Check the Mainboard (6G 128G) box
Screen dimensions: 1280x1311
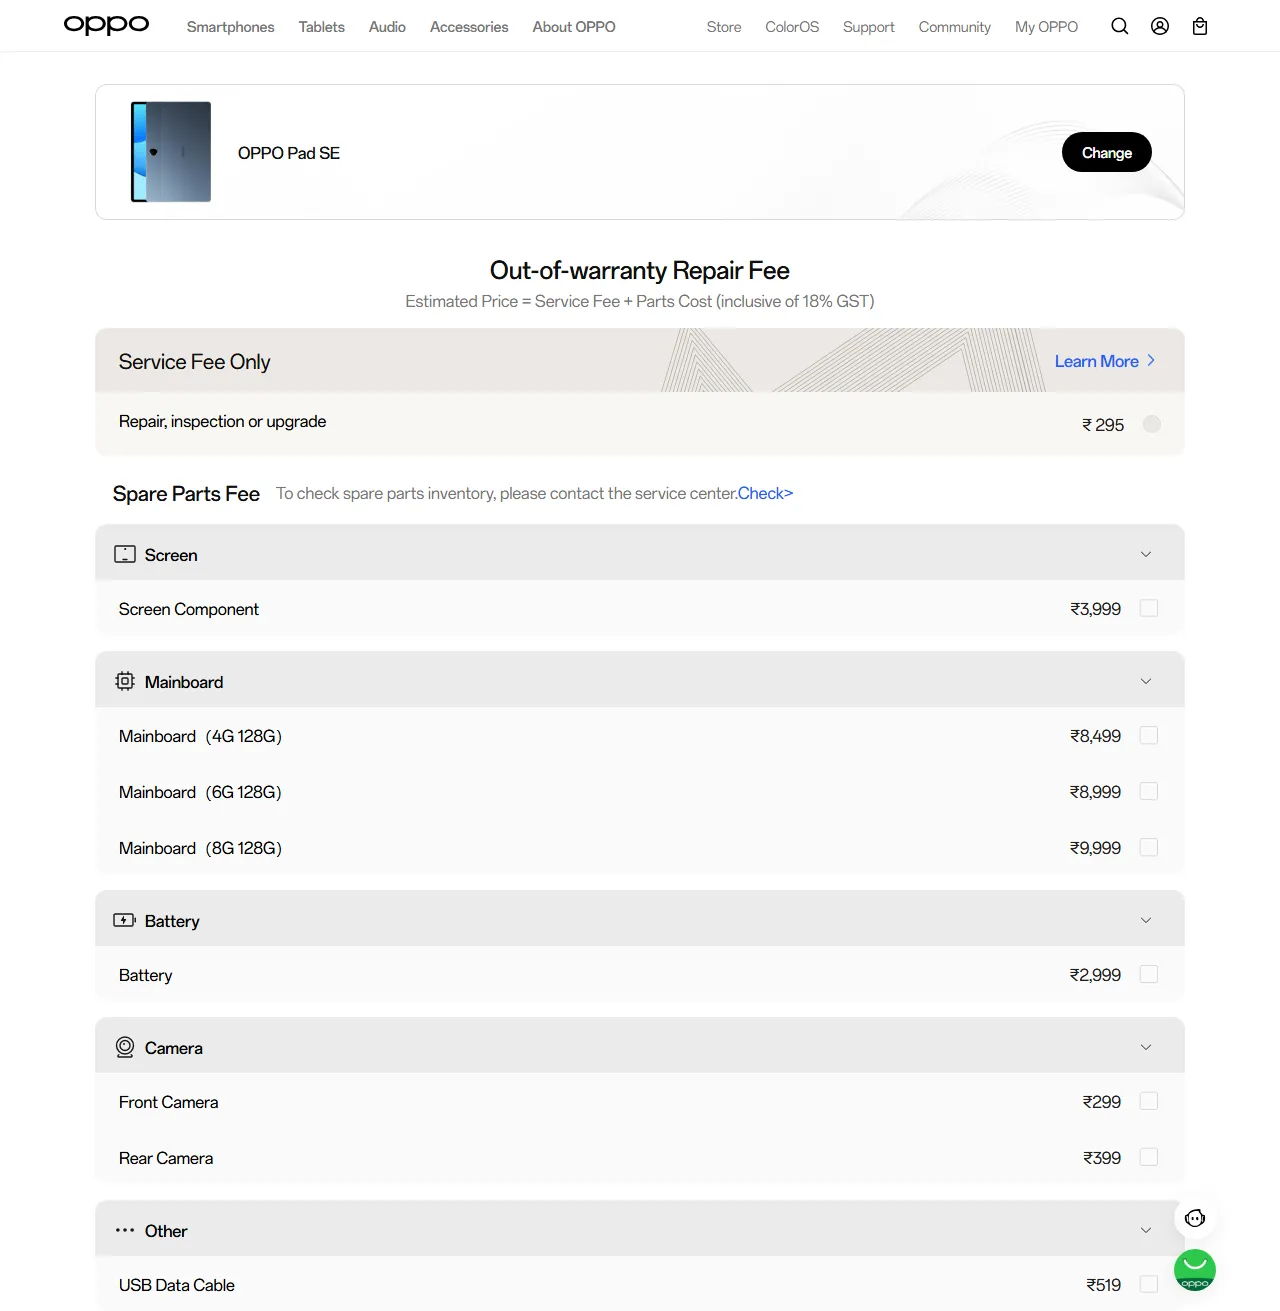tap(1149, 791)
